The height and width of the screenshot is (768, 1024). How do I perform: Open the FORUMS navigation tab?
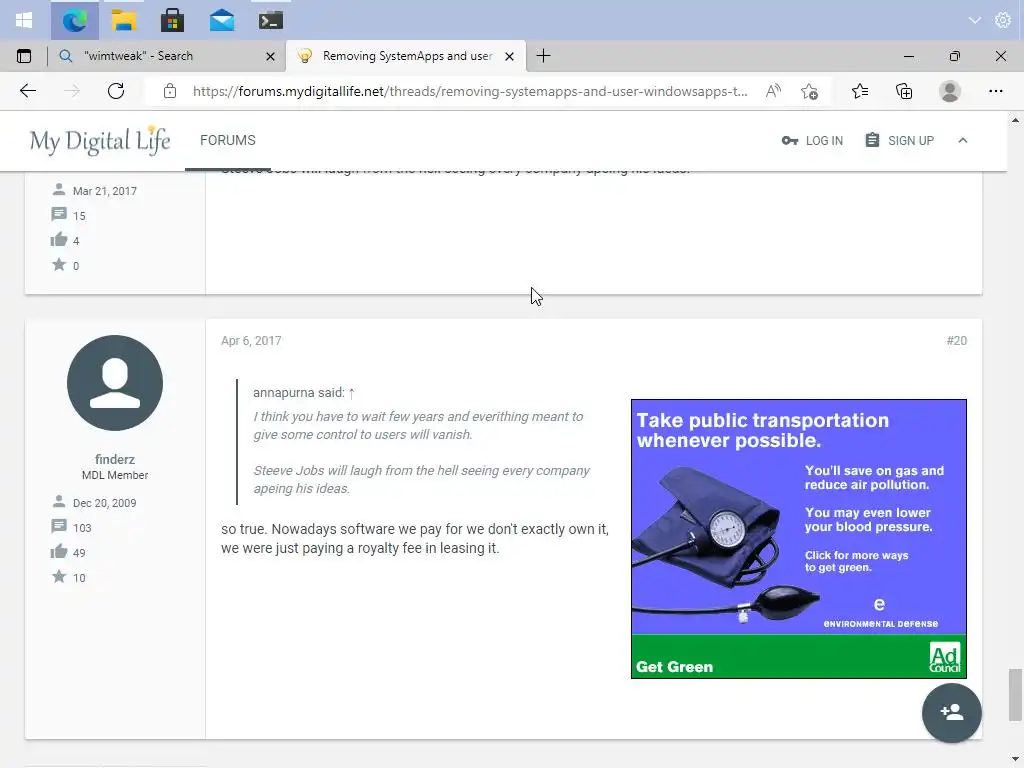pos(228,140)
